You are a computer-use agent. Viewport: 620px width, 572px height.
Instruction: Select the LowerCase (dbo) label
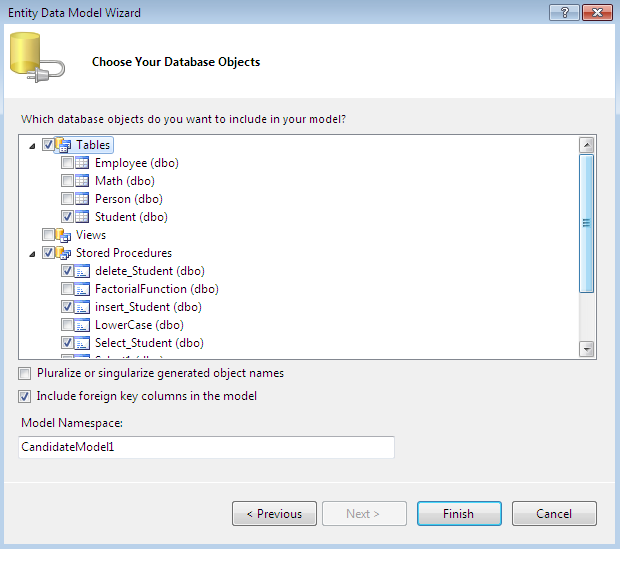[139, 325]
